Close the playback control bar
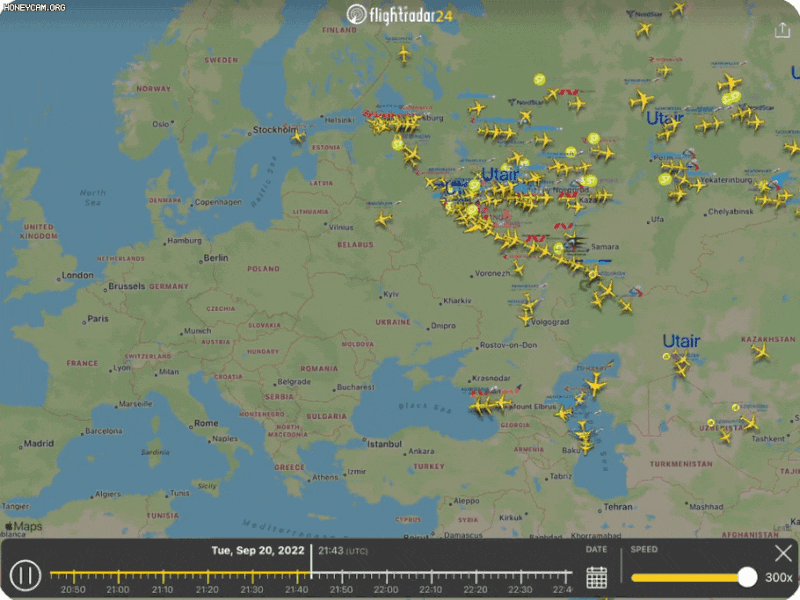800x600 pixels. pos(783,553)
